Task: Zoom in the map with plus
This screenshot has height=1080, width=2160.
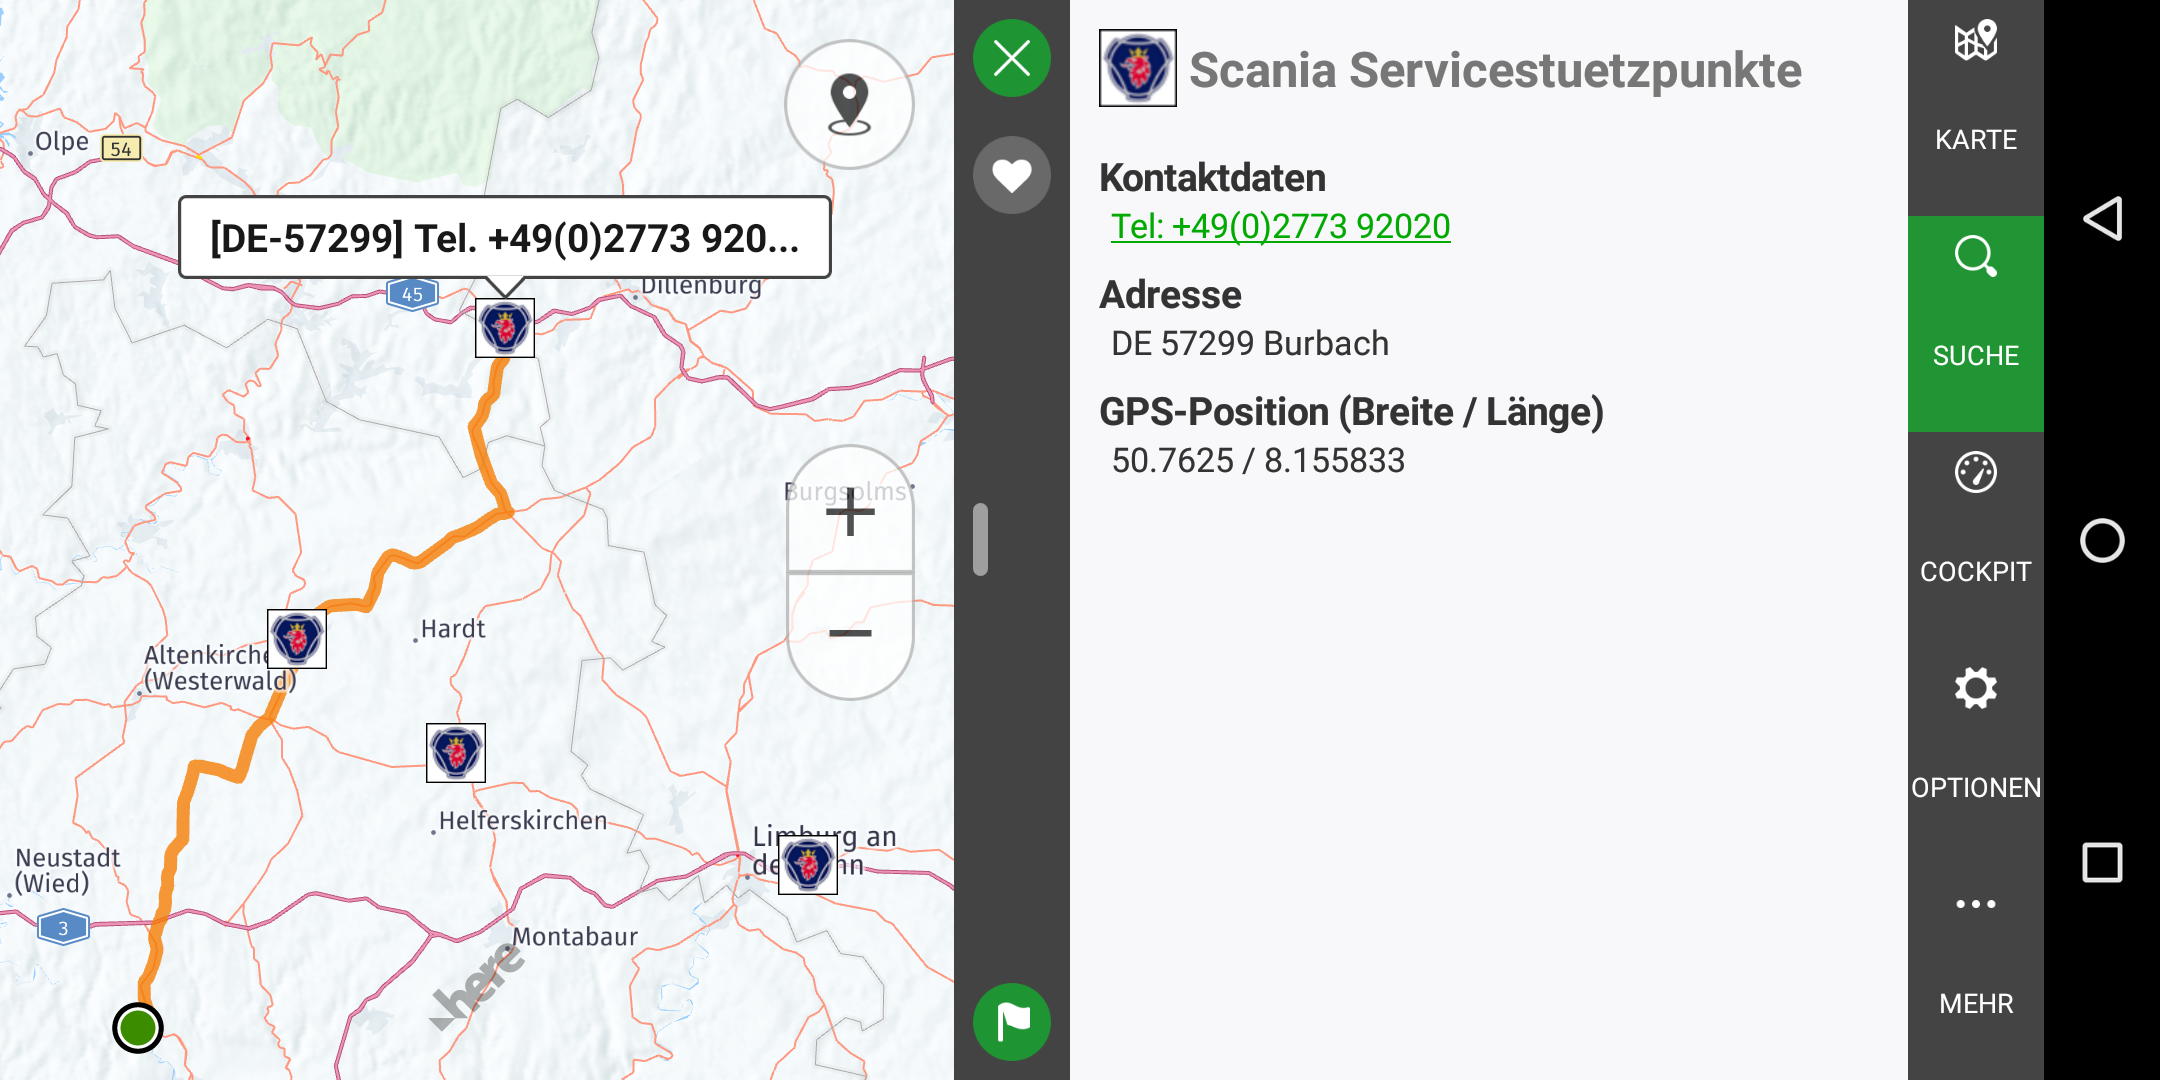Action: click(x=850, y=512)
